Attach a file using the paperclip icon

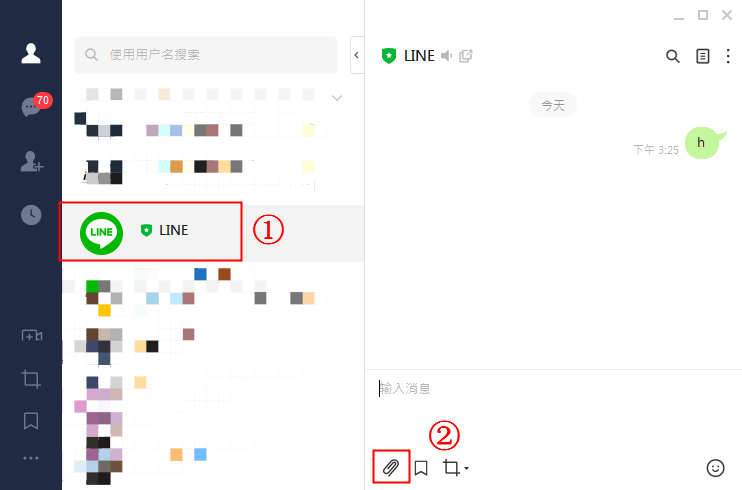(391, 468)
